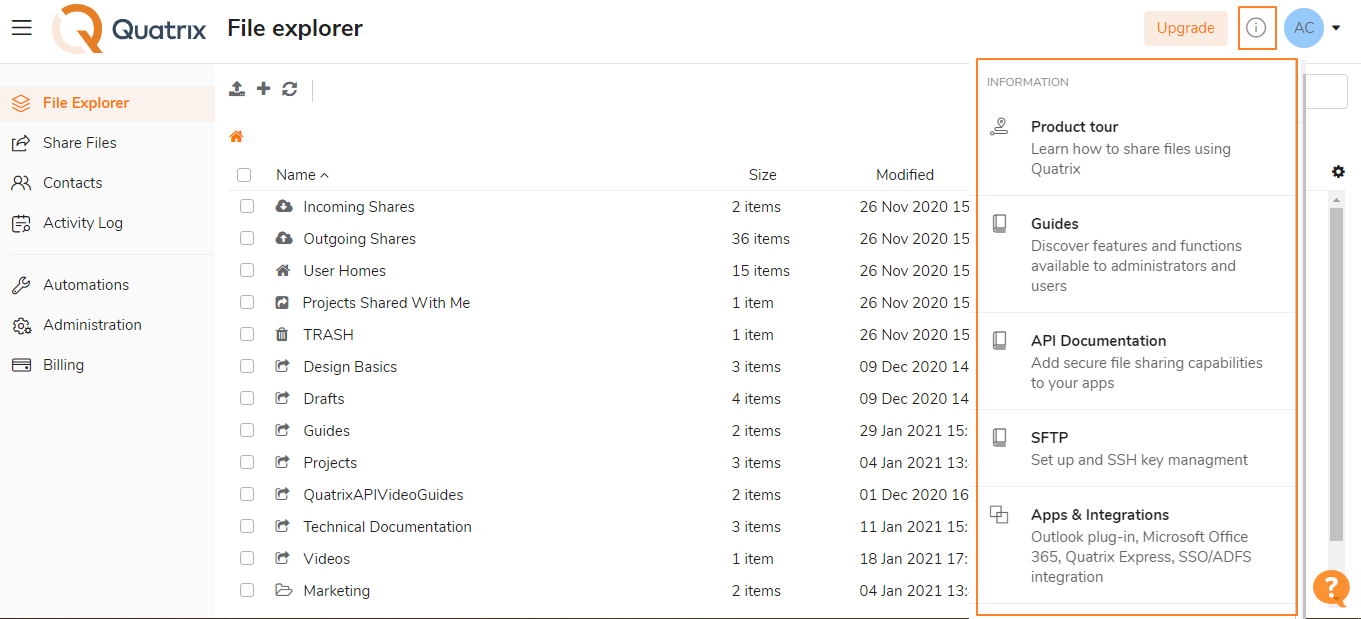
Task: Click the Outgoing Shares cloud icon
Action: click(x=284, y=239)
